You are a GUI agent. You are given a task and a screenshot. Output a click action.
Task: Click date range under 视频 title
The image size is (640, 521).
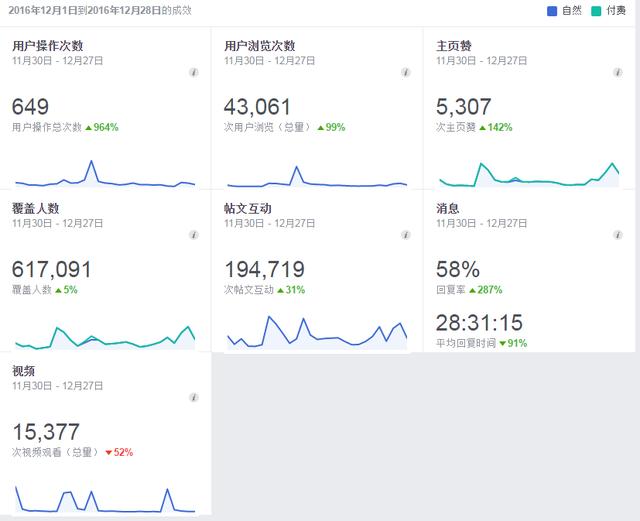point(58,386)
